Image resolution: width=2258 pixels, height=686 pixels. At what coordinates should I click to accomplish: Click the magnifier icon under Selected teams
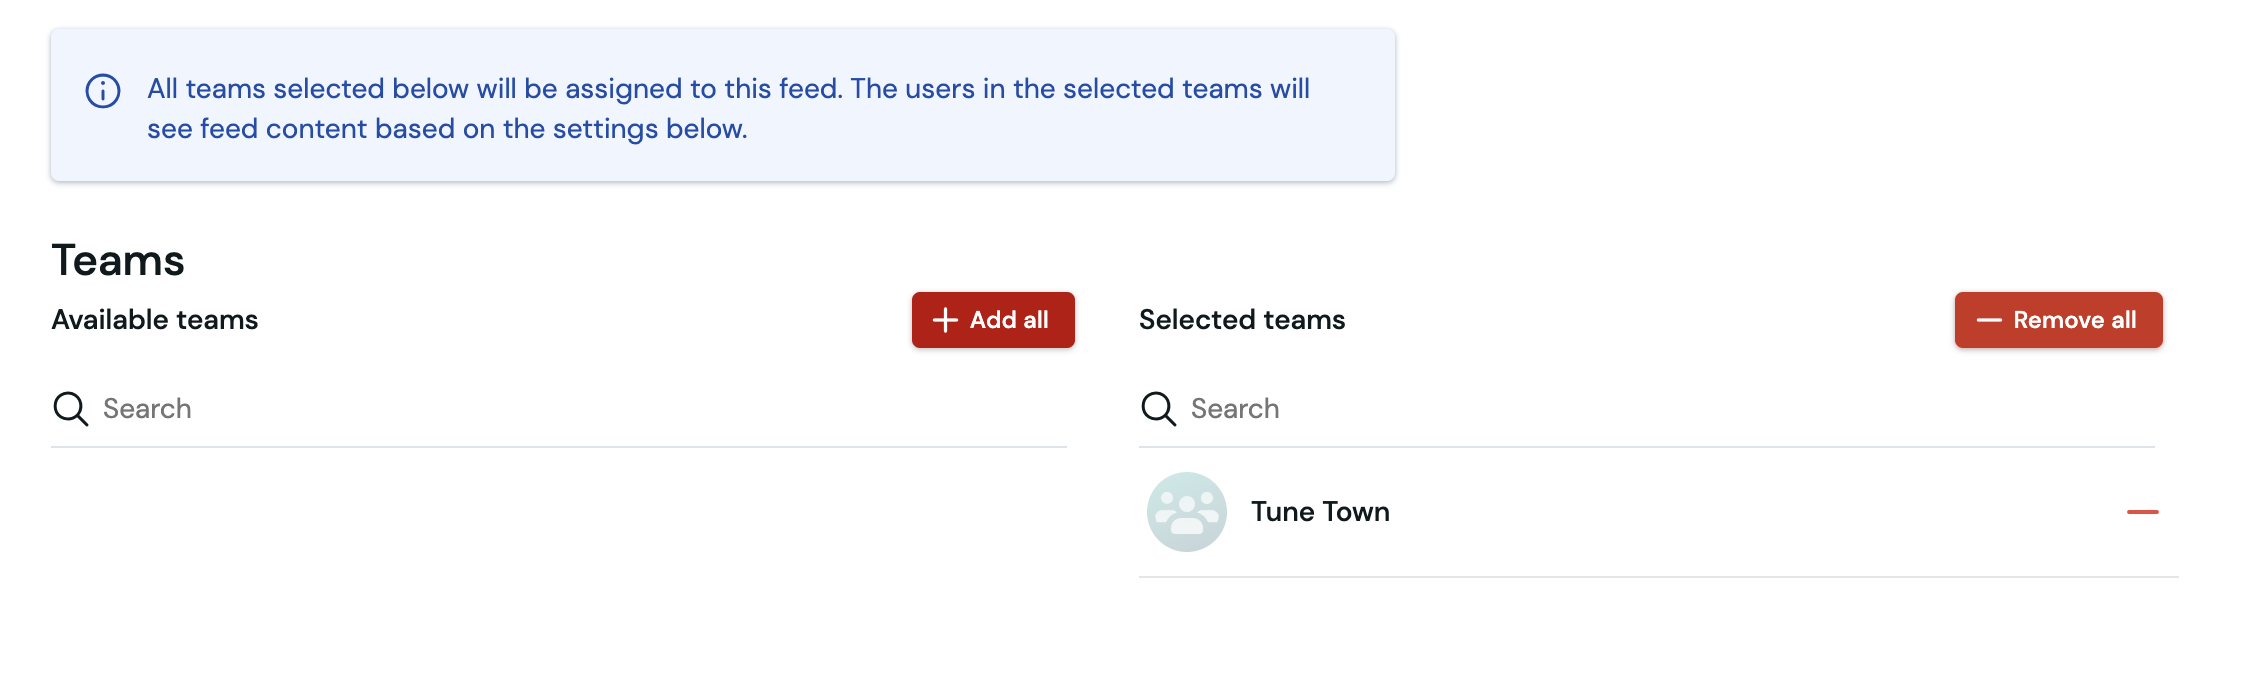tap(1159, 408)
